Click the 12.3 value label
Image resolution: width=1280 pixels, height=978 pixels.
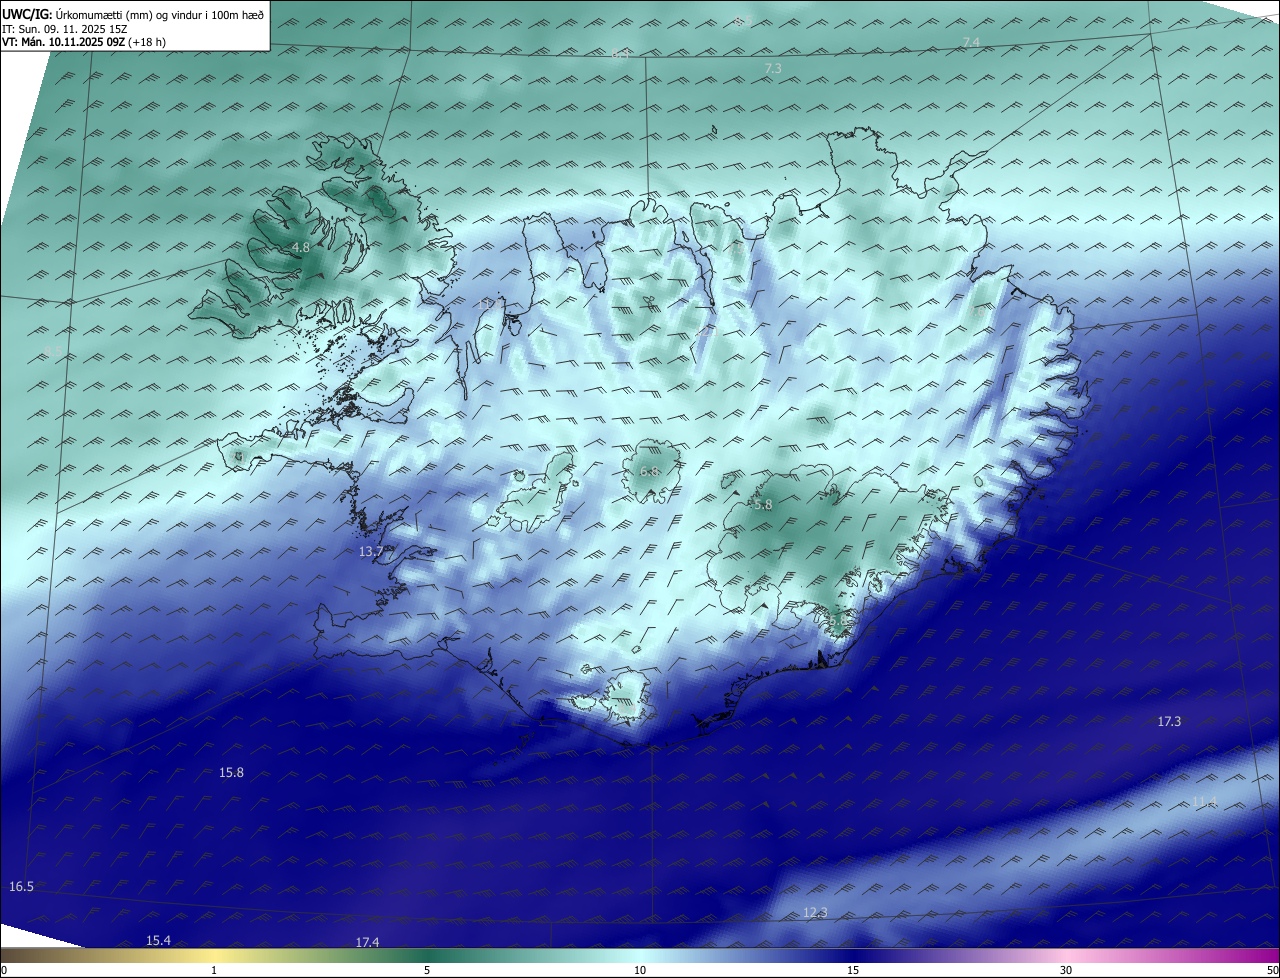click(815, 912)
